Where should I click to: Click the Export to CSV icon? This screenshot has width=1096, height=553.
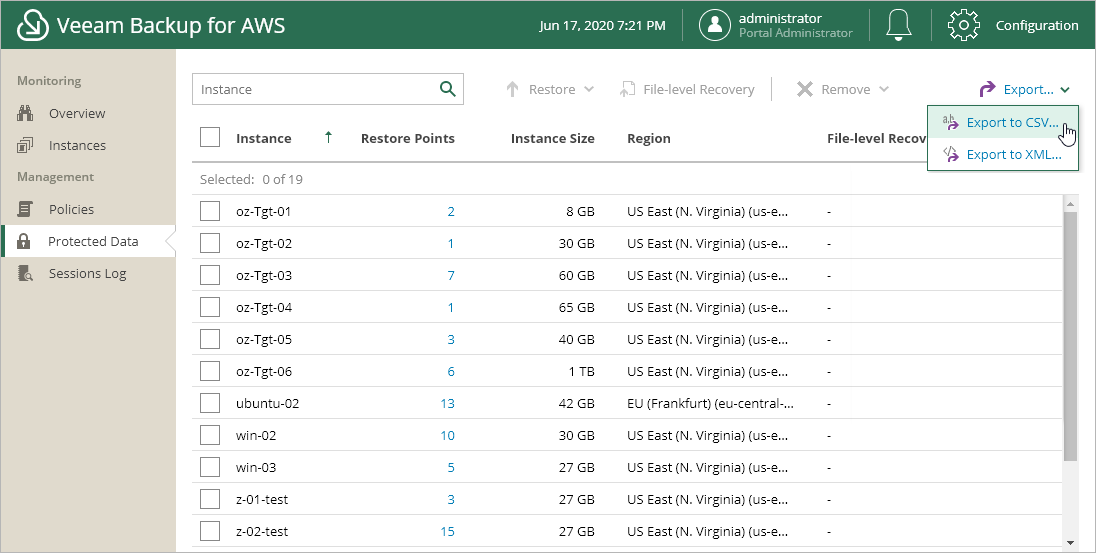pyautogui.click(x=951, y=122)
